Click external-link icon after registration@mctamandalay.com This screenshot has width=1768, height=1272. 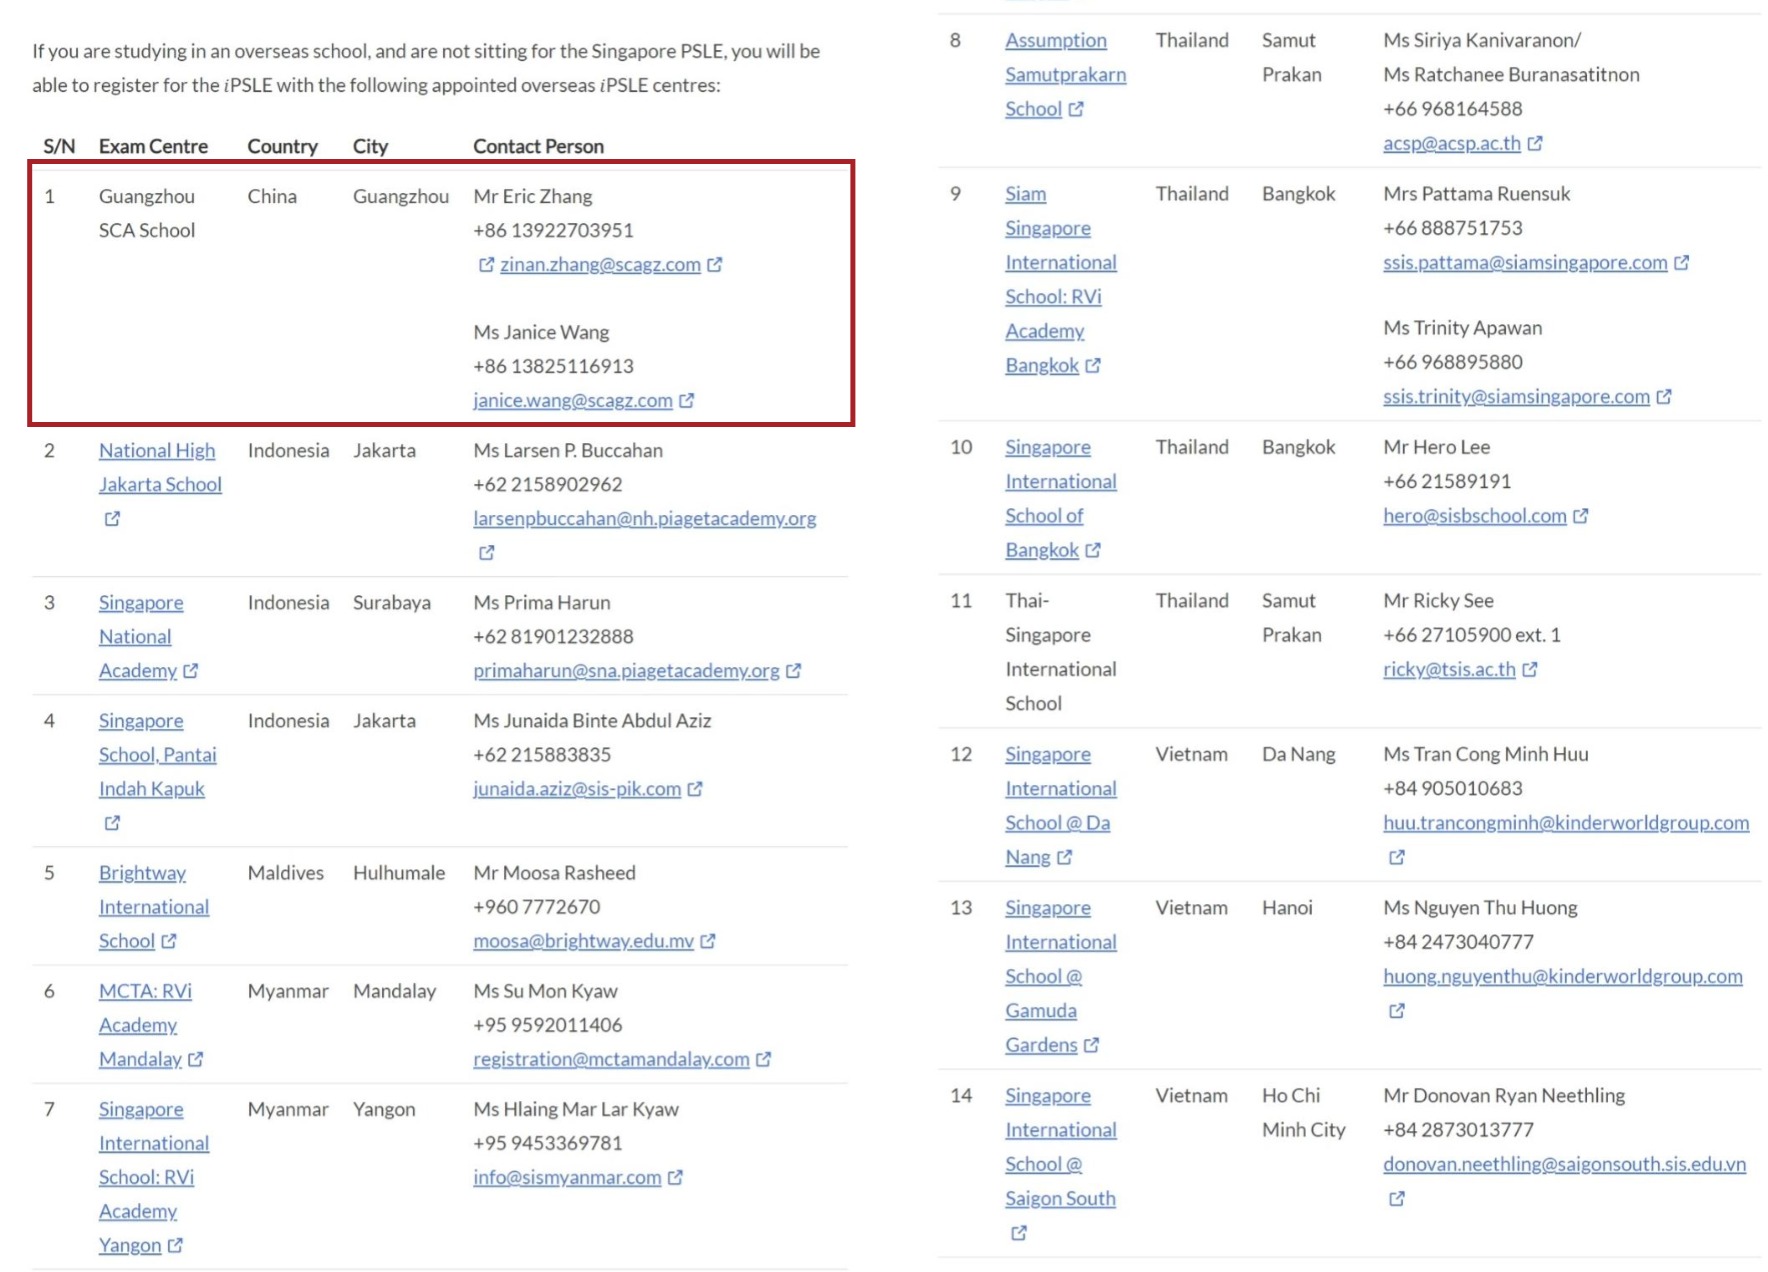click(763, 1059)
